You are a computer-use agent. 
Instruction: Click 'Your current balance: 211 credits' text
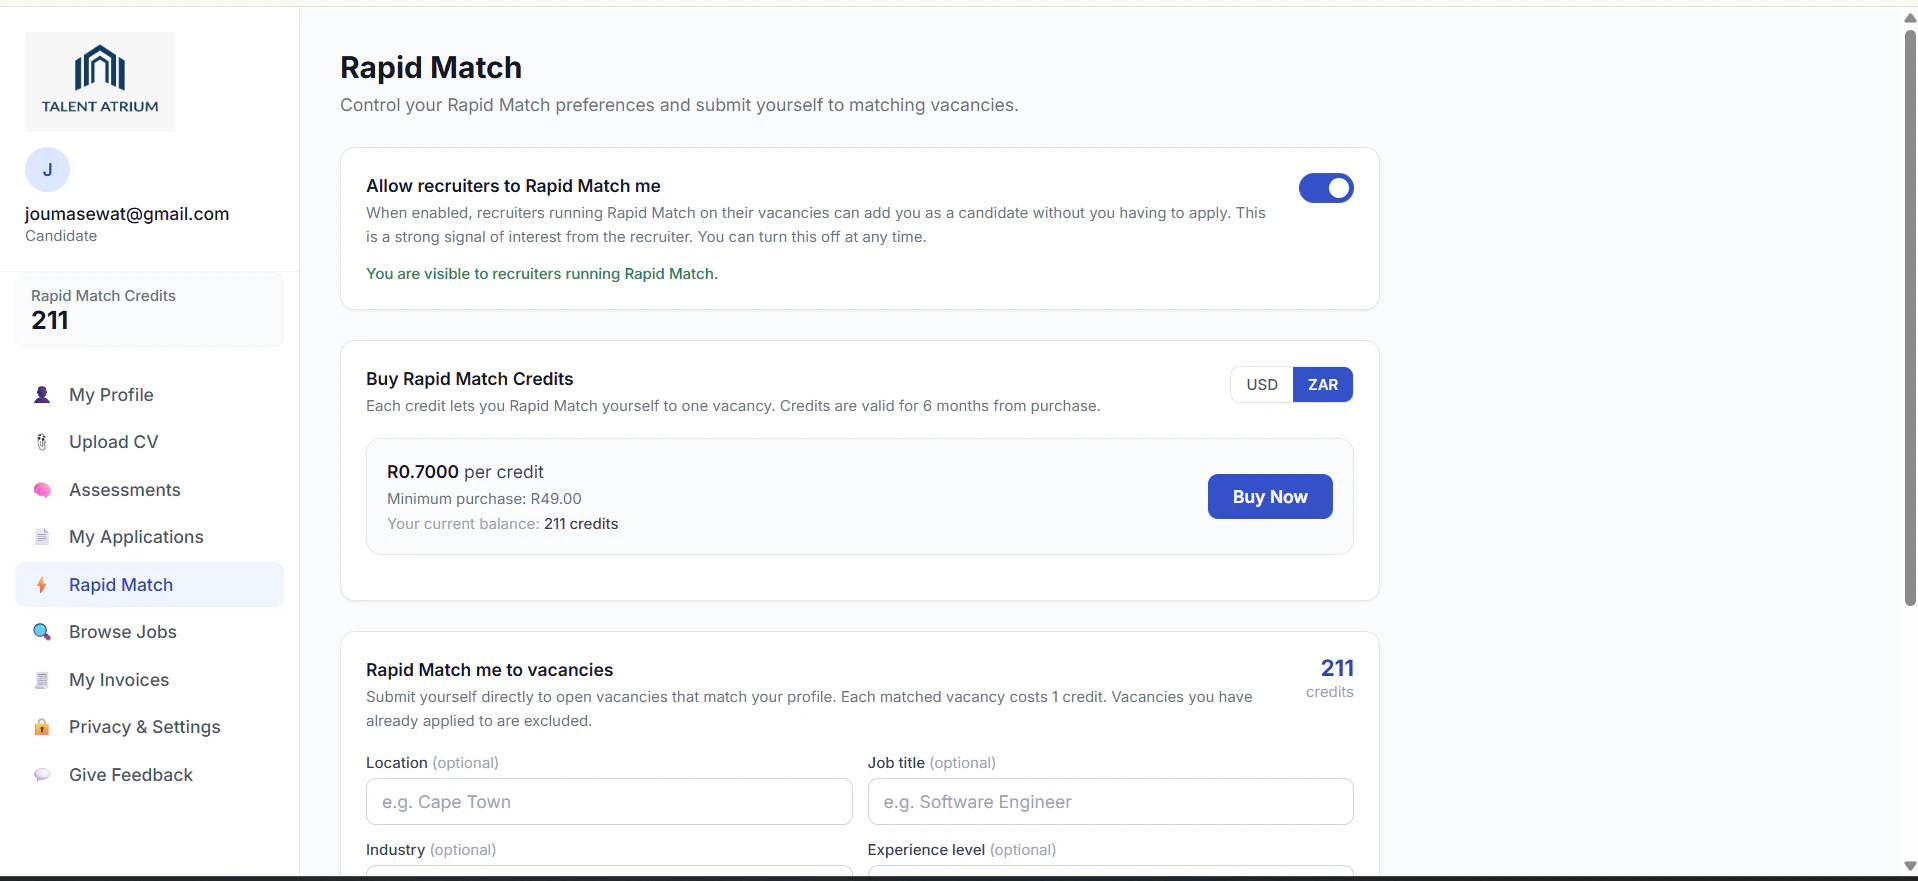pos(502,524)
